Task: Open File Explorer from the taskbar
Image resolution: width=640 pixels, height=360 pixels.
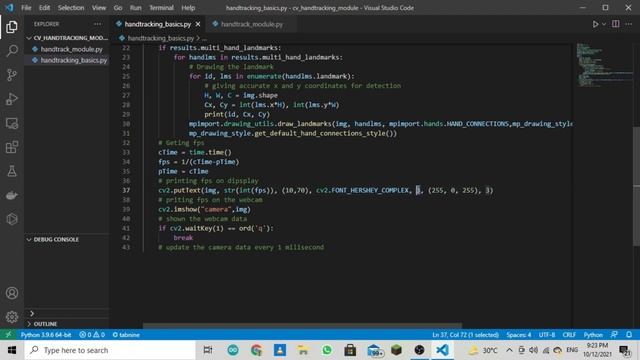Action: pos(303,350)
